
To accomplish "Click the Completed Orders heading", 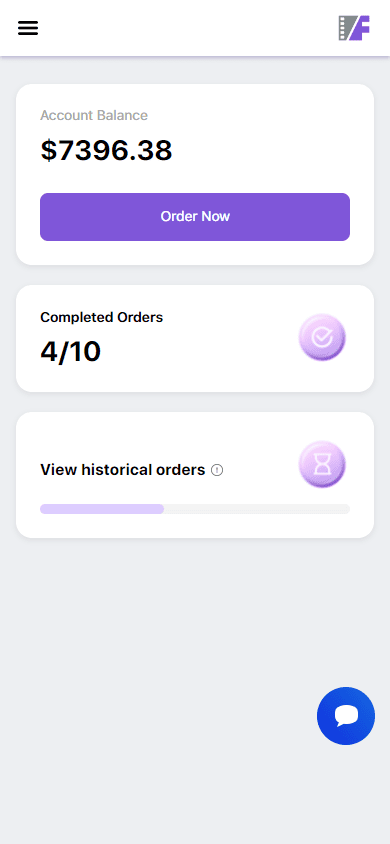I will coord(102,318).
